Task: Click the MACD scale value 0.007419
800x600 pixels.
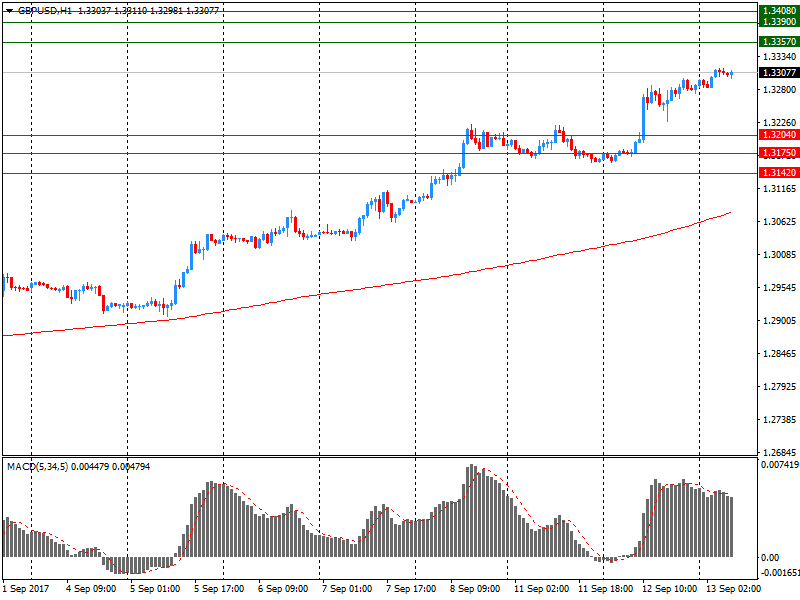Action: click(780, 465)
